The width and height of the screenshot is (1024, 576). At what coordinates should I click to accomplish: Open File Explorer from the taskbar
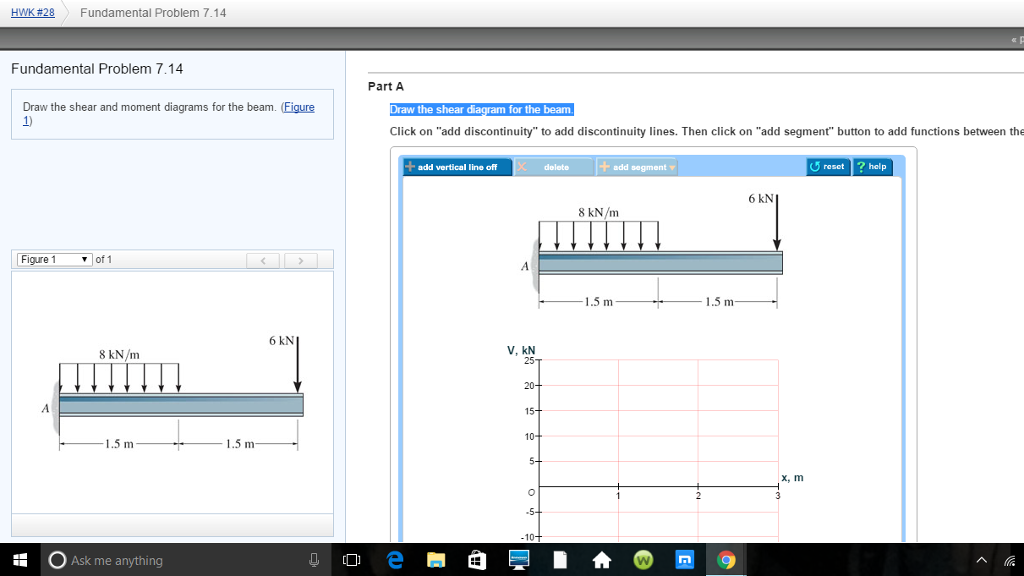436,560
